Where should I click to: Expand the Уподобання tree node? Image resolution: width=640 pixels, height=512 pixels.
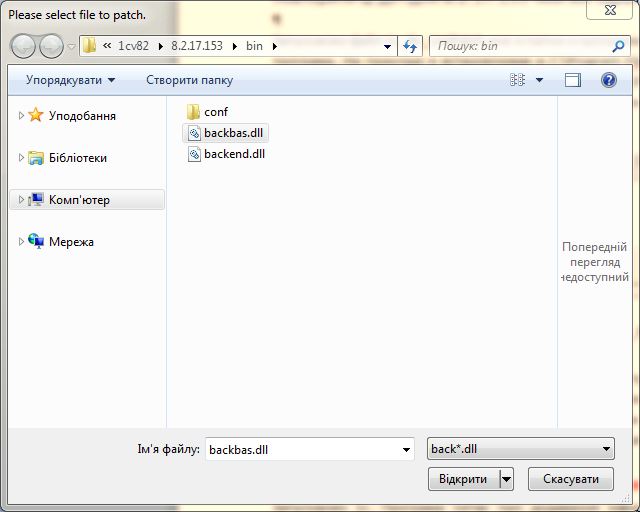(x=21, y=116)
